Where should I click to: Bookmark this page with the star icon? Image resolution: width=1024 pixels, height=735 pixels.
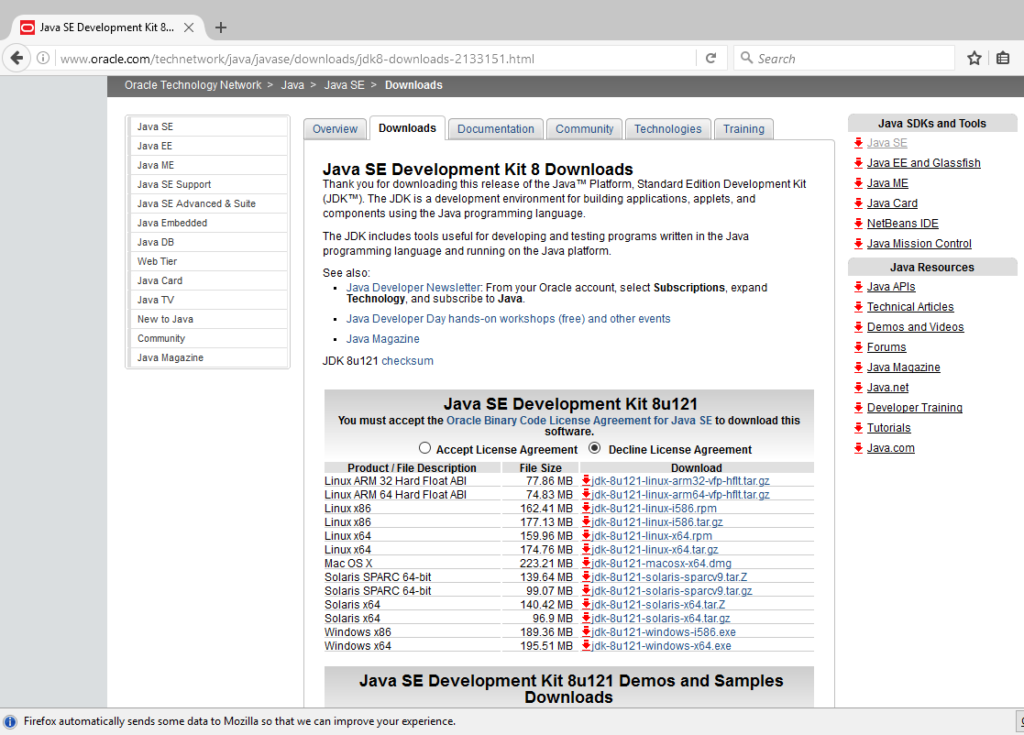tap(973, 58)
